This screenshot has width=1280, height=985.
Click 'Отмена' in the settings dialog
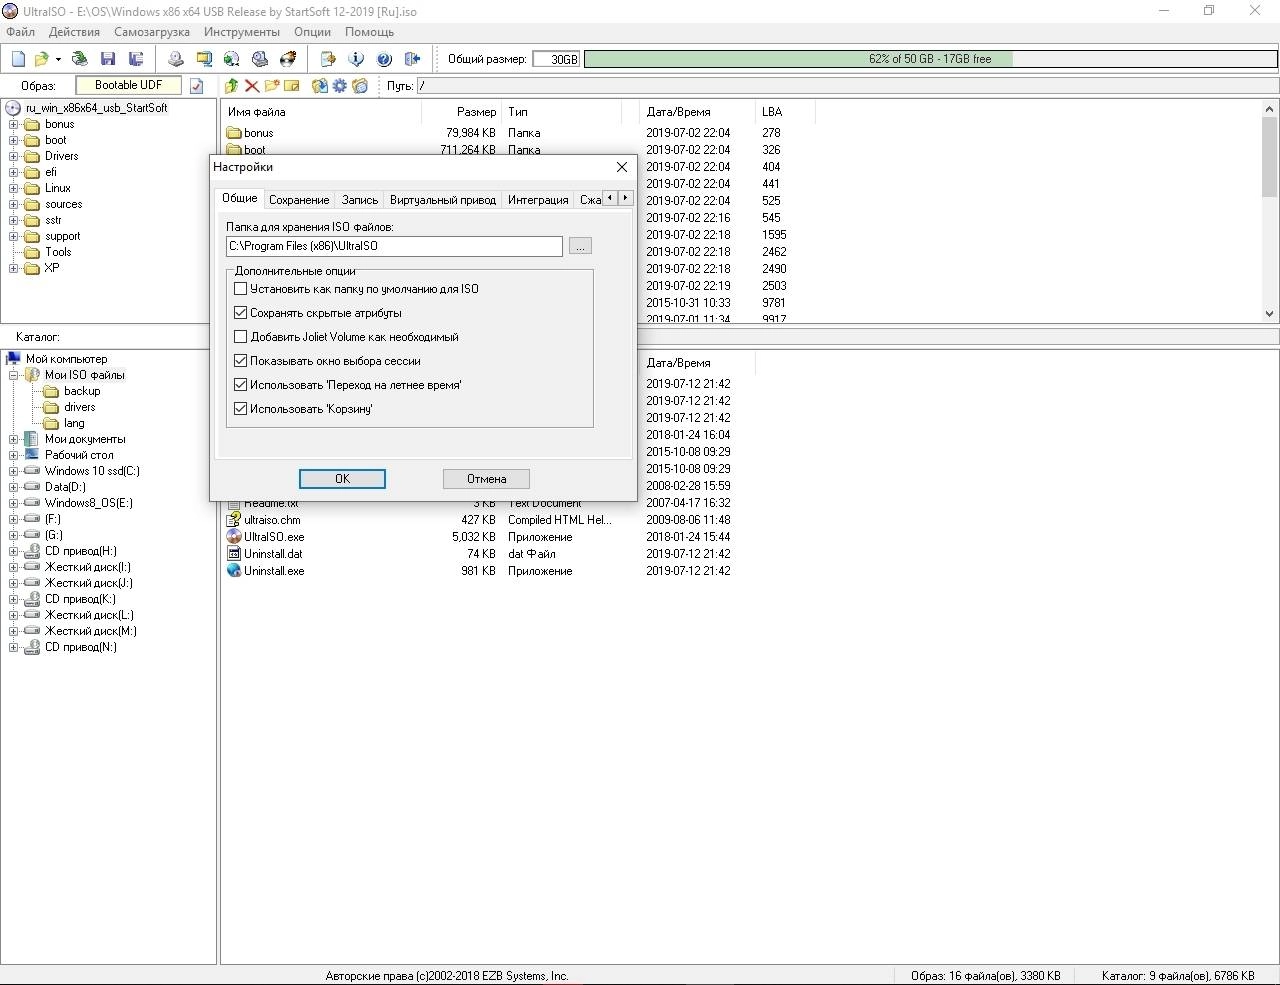click(486, 479)
